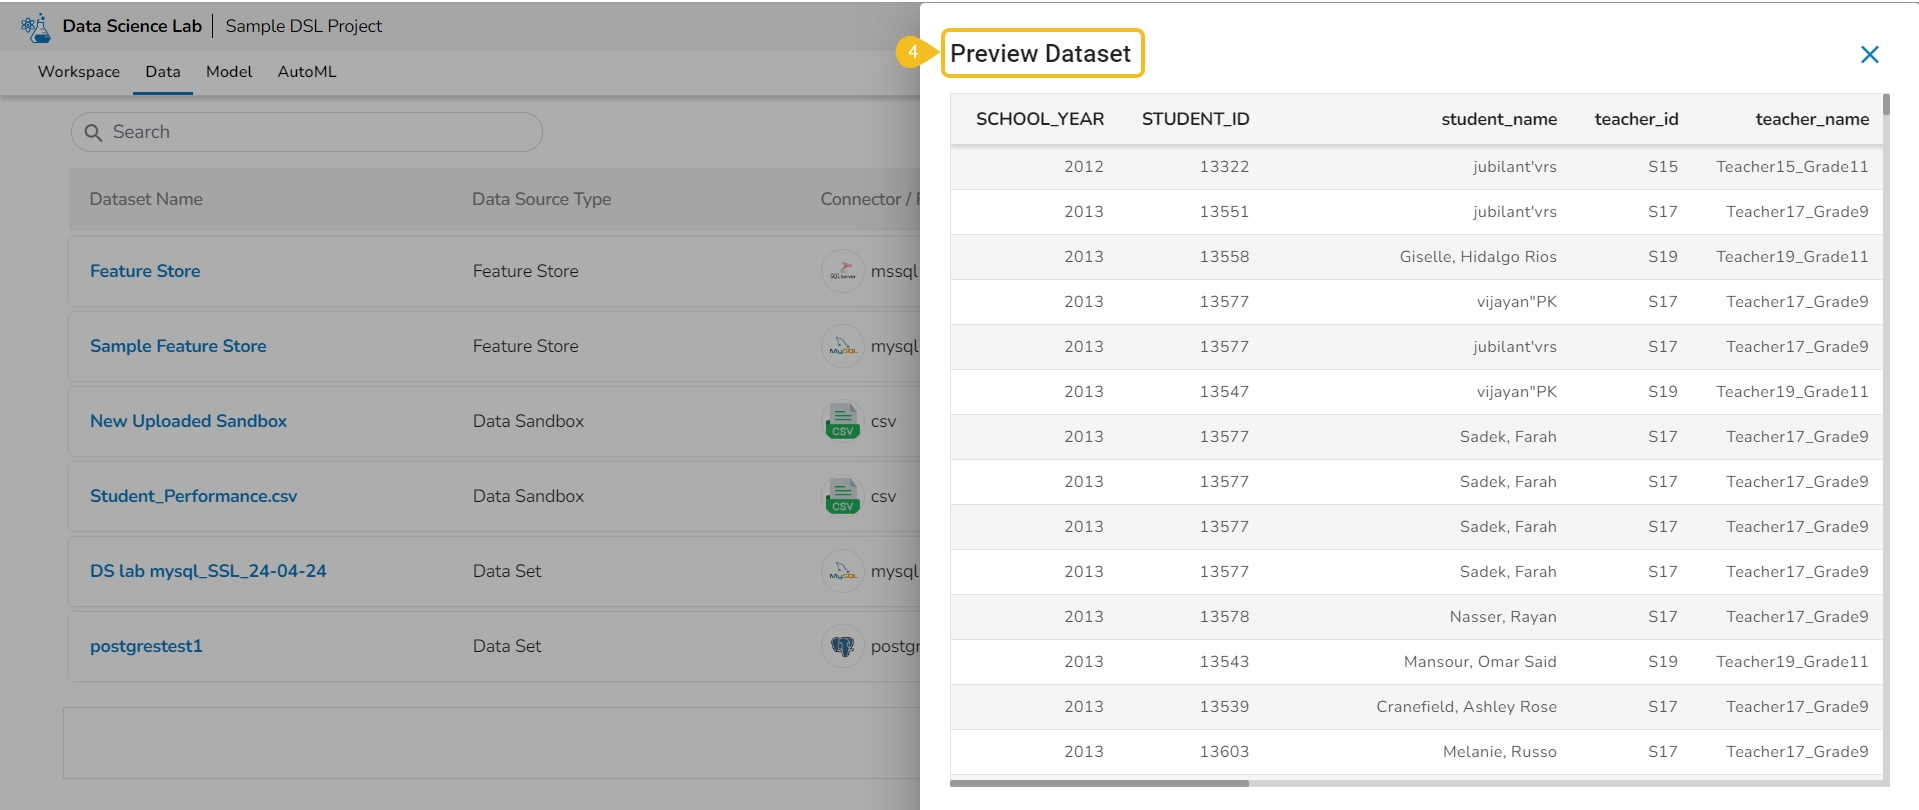Click the PostgreSQL elephant icon for postgrestest1
Viewport: 1919px width, 810px height.
(x=842, y=646)
